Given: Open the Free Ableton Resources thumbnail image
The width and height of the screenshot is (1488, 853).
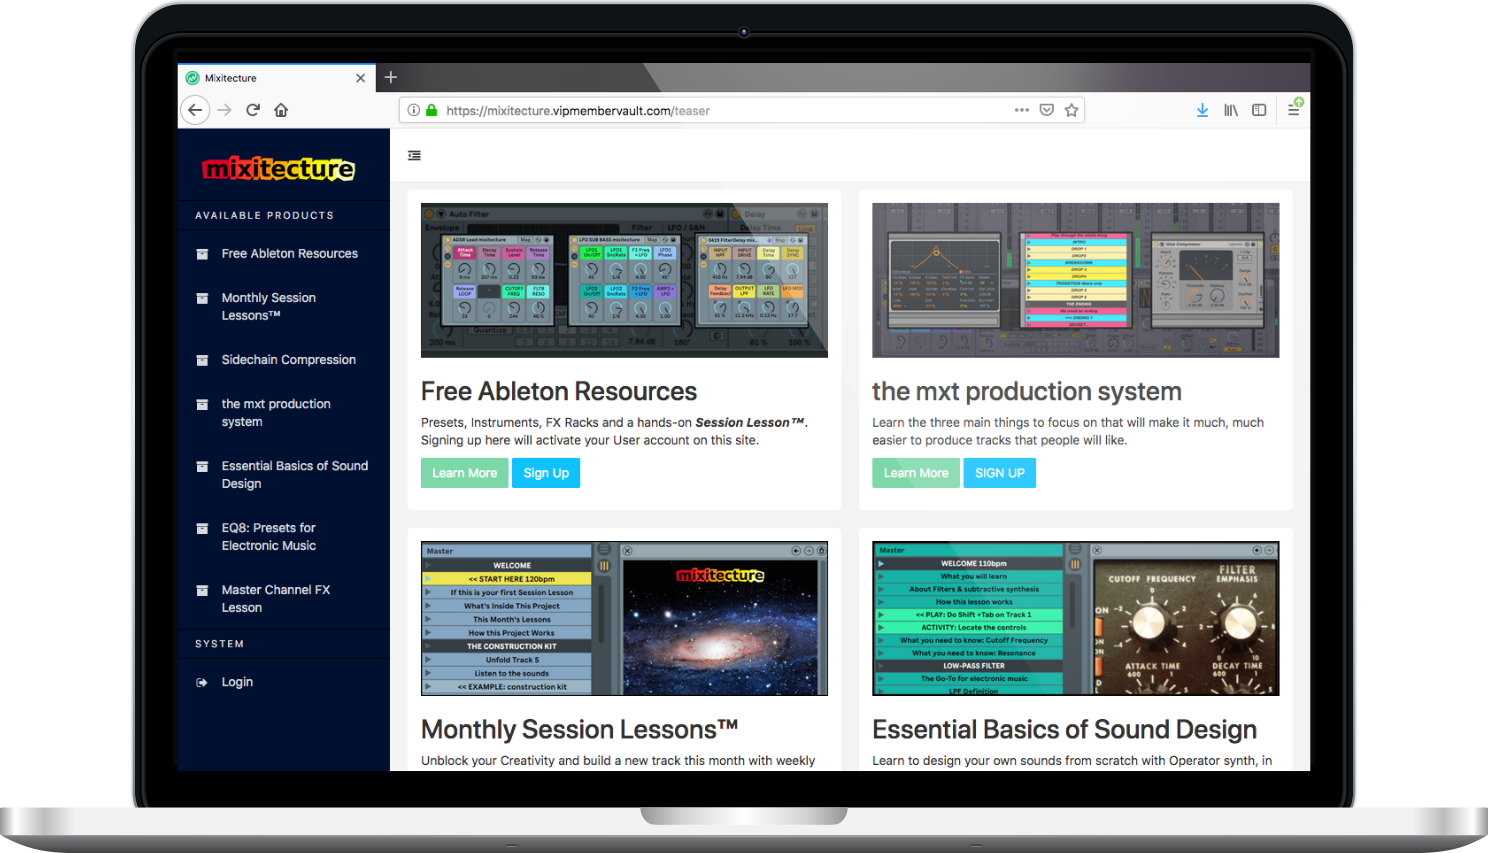Looking at the screenshot, I should coord(624,280).
